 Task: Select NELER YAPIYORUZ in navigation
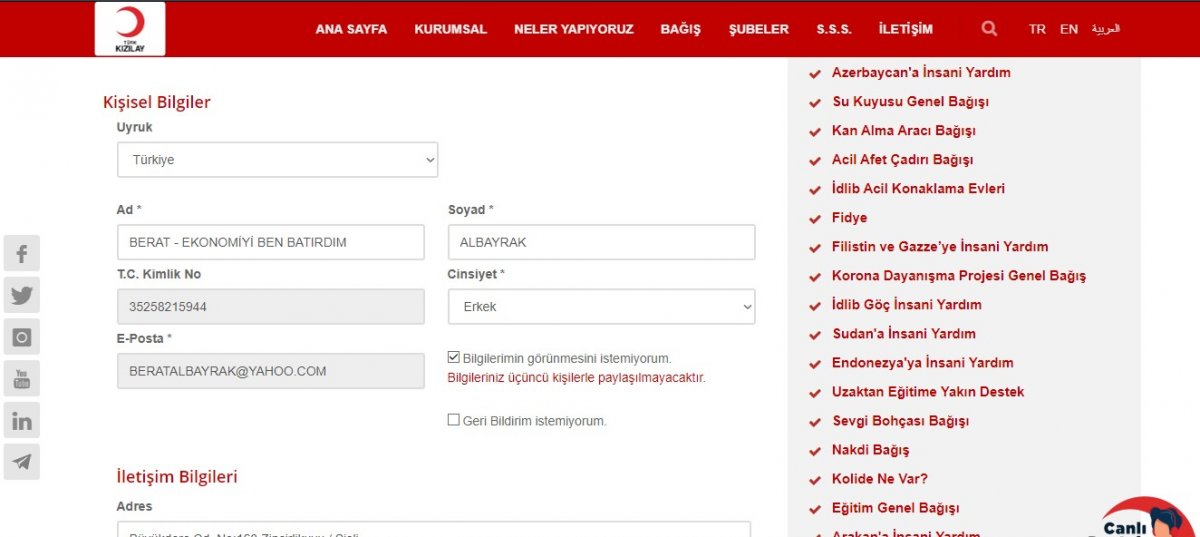pyautogui.click(x=573, y=29)
